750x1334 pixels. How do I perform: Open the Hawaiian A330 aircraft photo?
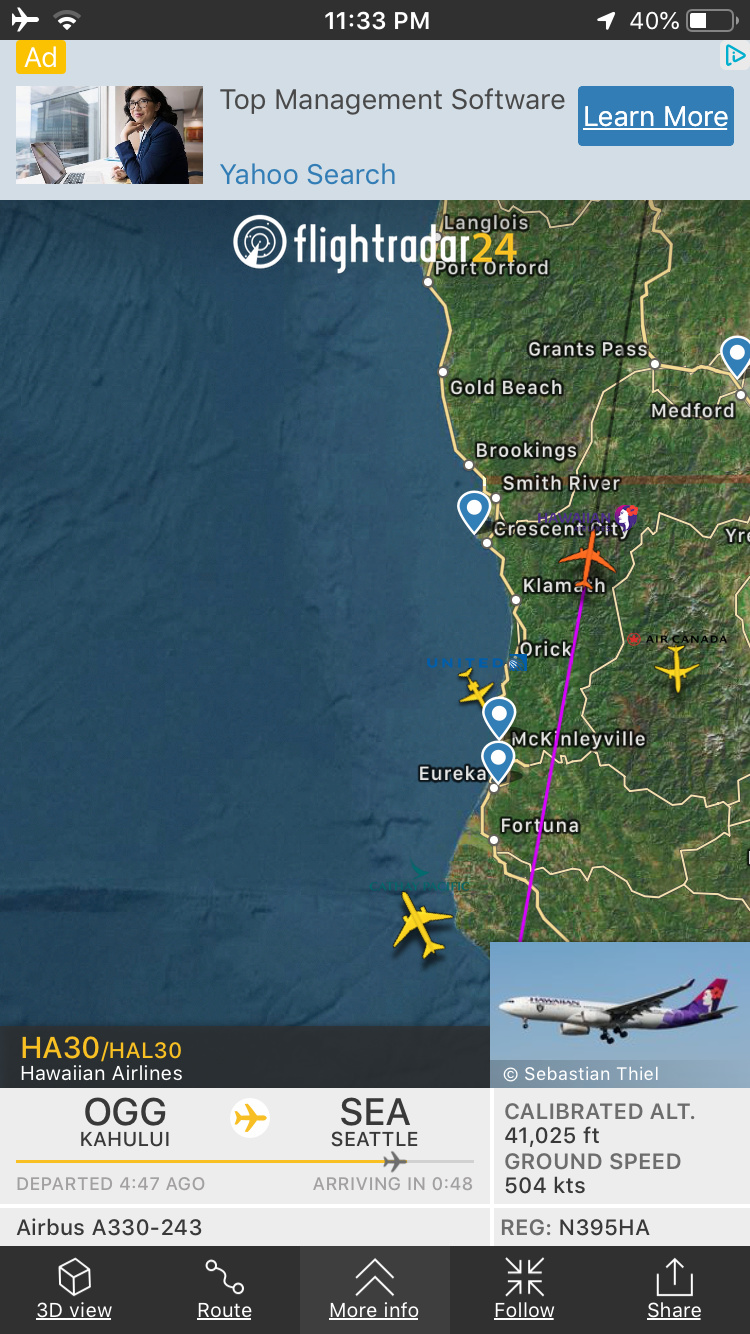pos(620,1014)
